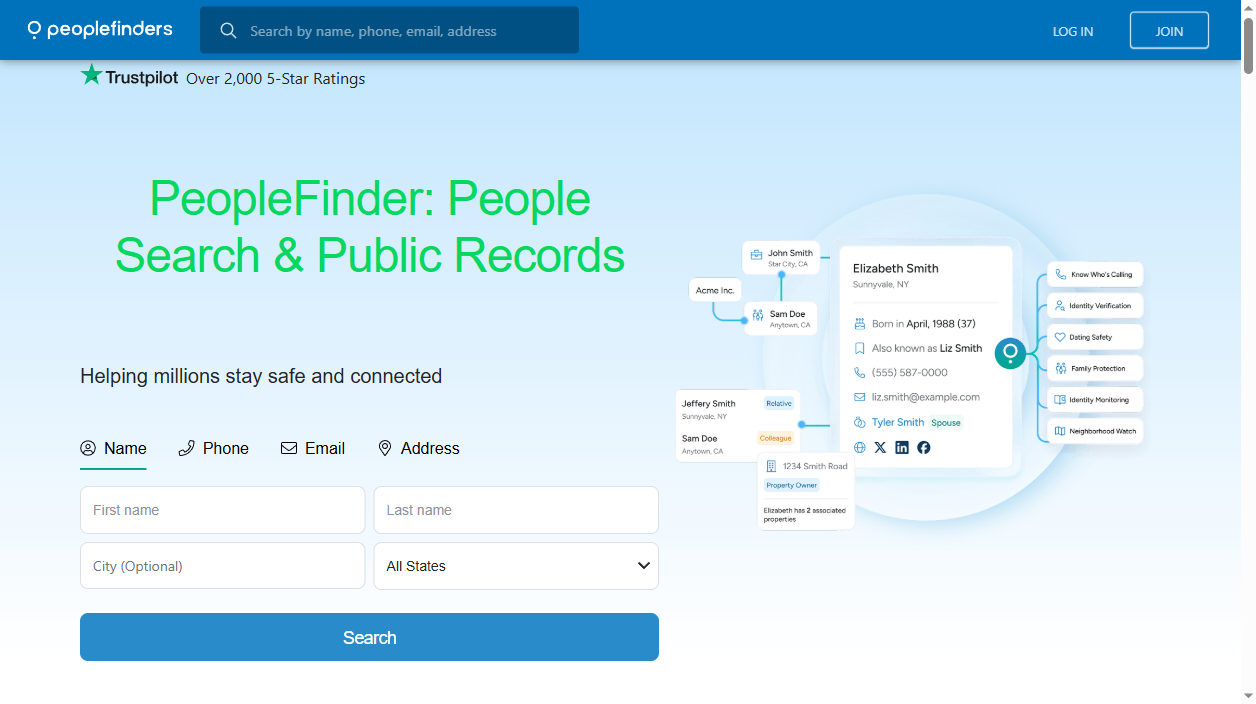
Task: Open the All States dropdown
Action: [516, 566]
